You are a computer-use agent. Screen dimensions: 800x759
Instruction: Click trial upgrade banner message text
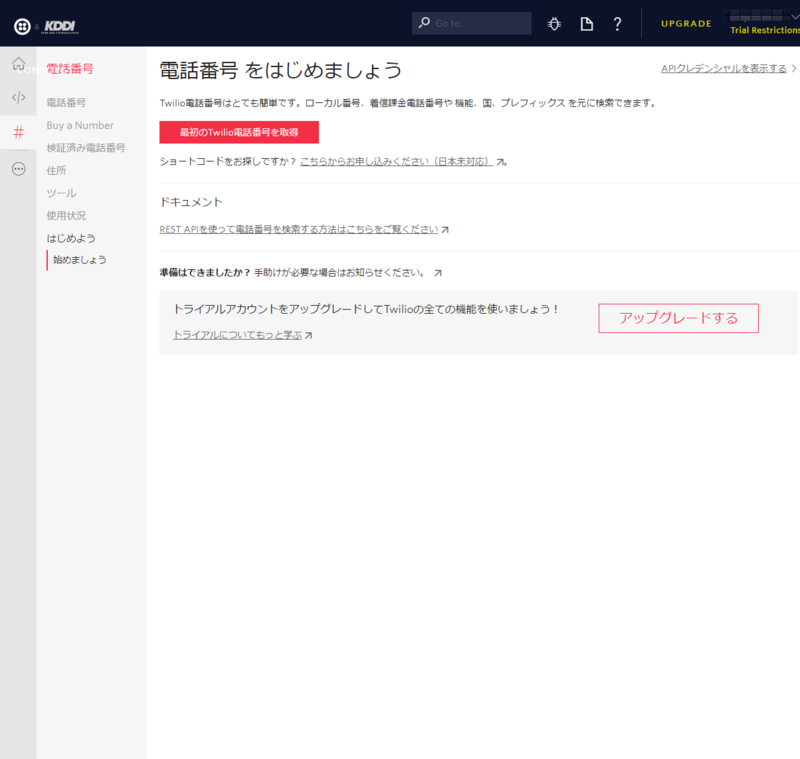coord(366,309)
